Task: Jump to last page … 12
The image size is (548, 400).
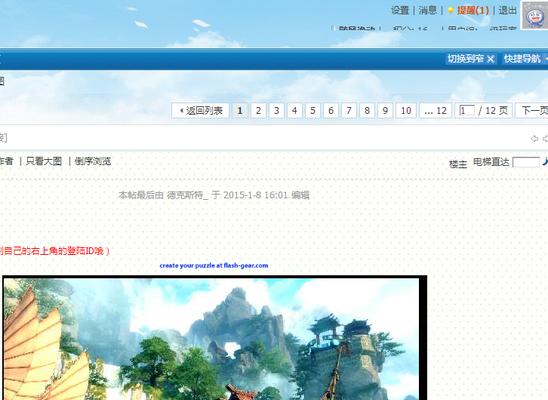Action: click(x=435, y=111)
